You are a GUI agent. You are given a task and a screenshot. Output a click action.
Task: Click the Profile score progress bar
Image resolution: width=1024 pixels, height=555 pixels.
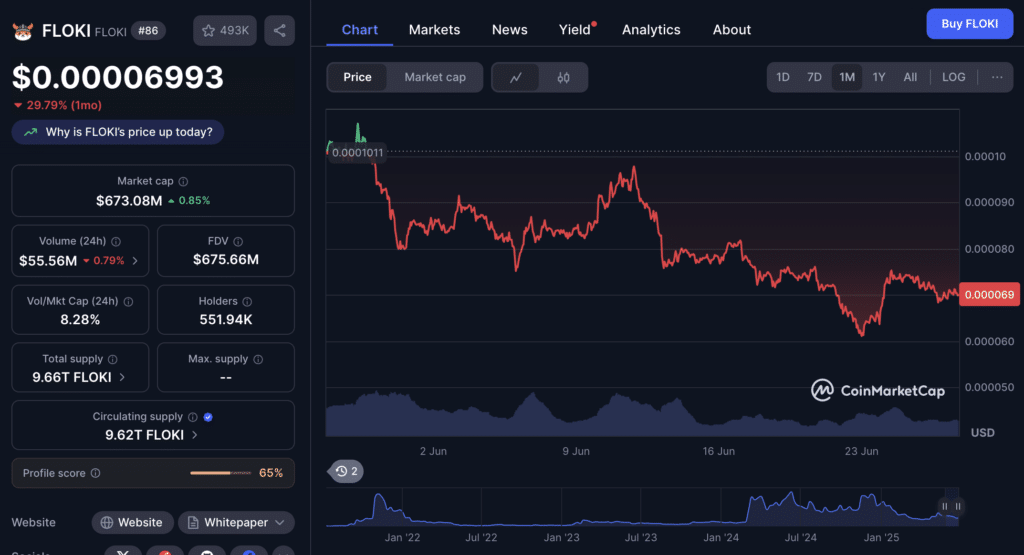(x=221, y=473)
